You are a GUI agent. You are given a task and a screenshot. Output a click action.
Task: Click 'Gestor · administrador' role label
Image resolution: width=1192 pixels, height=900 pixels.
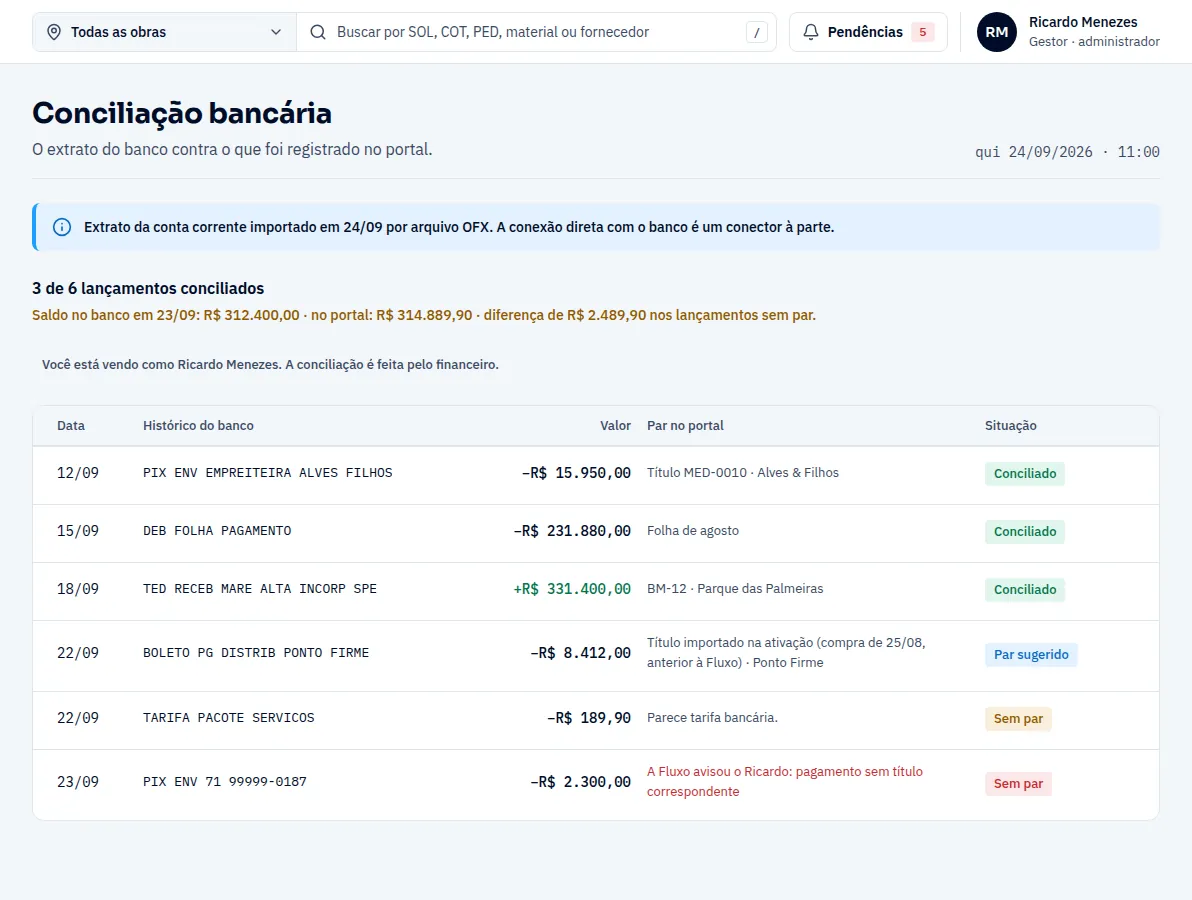pyautogui.click(x=1094, y=42)
